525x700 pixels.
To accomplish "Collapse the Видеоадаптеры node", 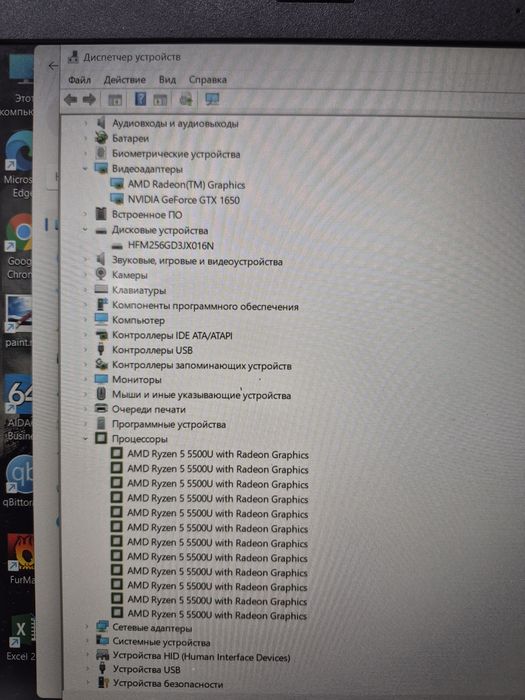I will pyautogui.click(x=85, y=169).
